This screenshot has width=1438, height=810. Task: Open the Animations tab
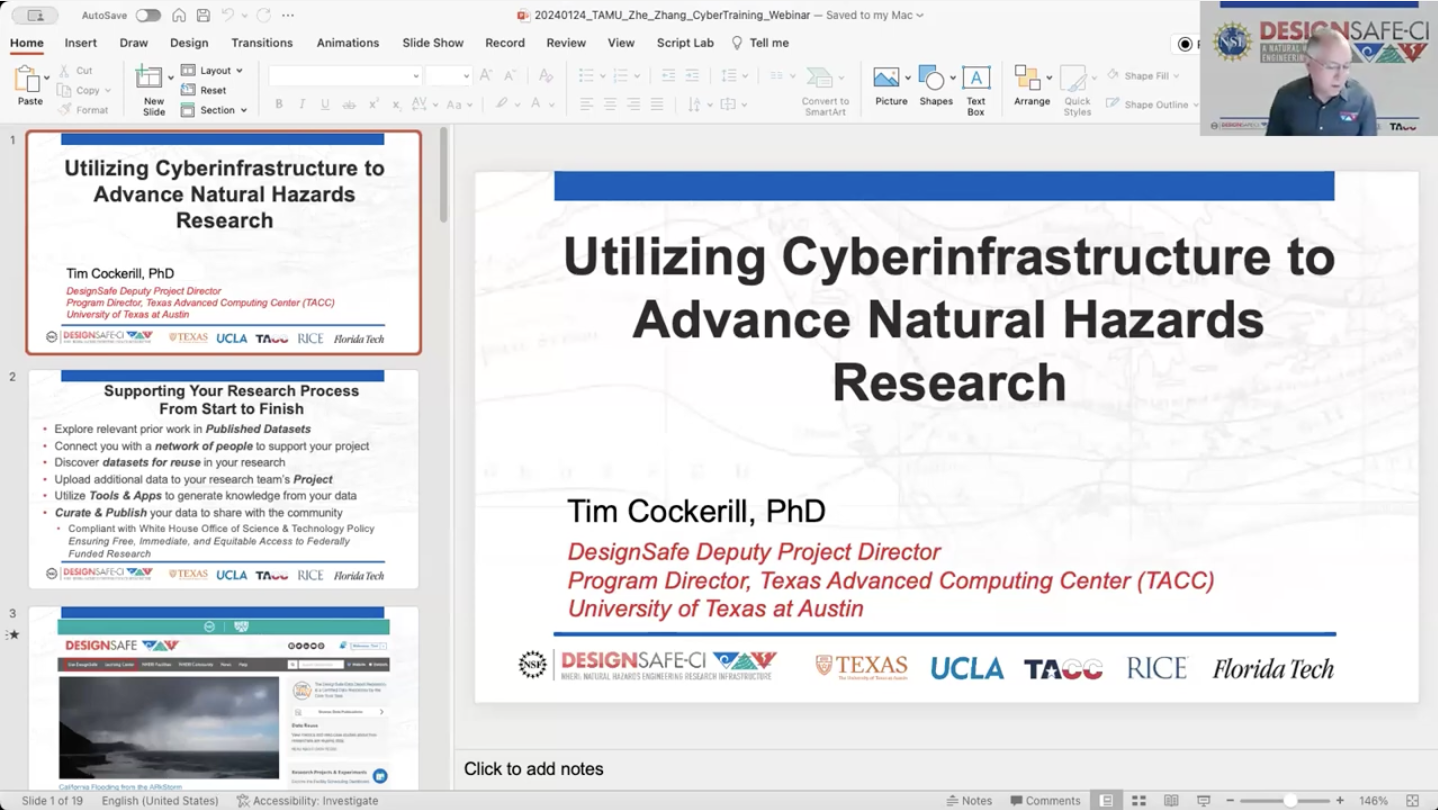coord(348,43)
